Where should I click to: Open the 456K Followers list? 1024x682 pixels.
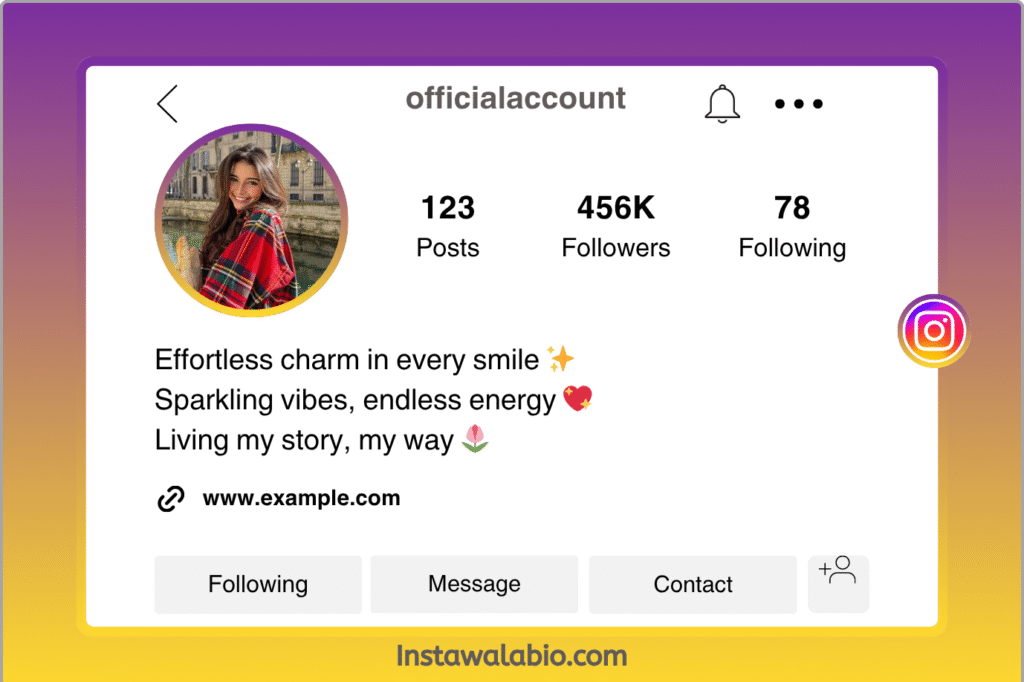pyautogui.click(x=616, y=227)
